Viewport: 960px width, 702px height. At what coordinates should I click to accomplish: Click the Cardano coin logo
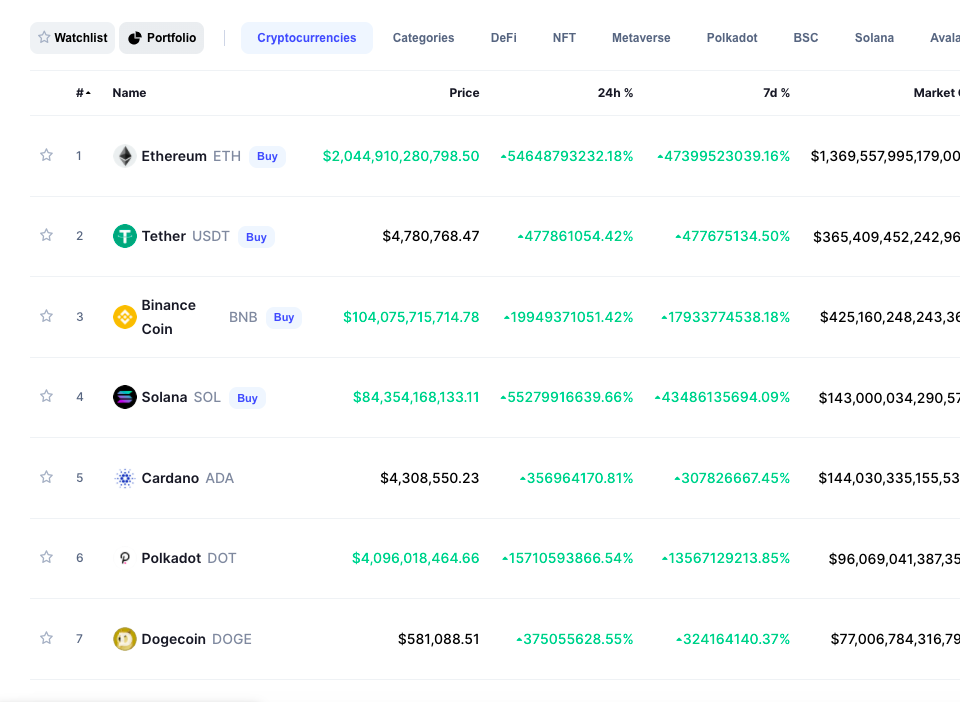(125, 478)
